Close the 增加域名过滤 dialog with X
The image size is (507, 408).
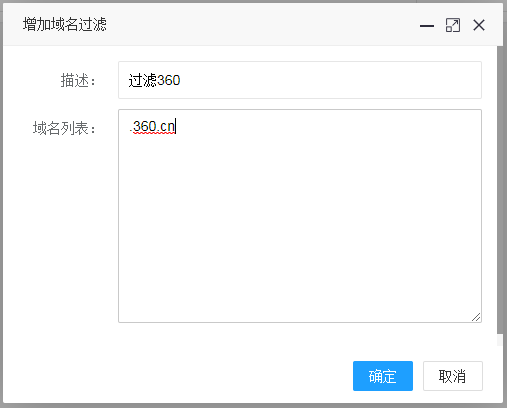point(479,25)
